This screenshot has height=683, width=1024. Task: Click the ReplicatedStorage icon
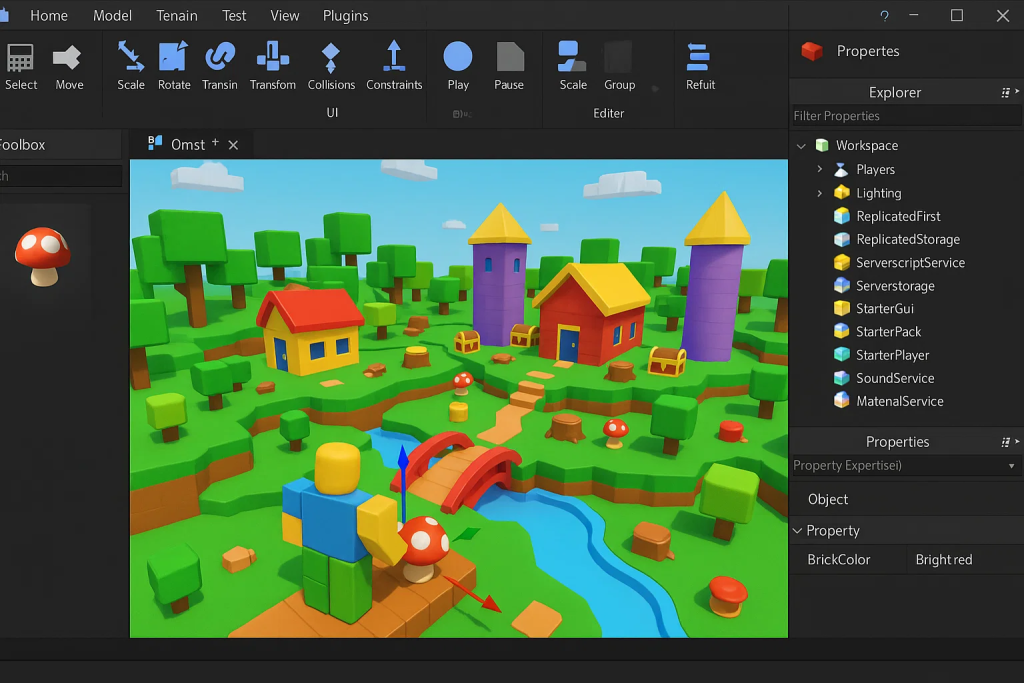point(842,239)
